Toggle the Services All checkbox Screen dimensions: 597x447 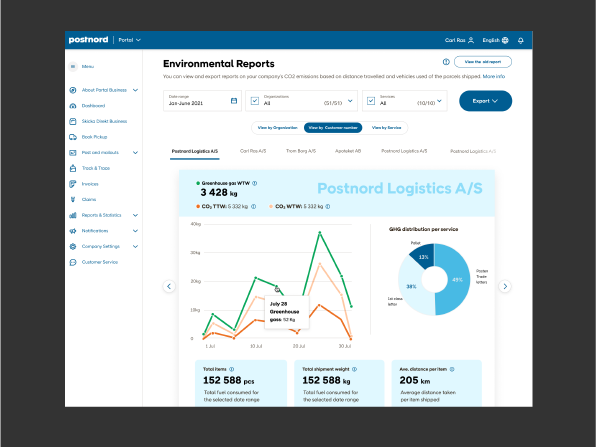pyautogui.click(x=371, y=101)
